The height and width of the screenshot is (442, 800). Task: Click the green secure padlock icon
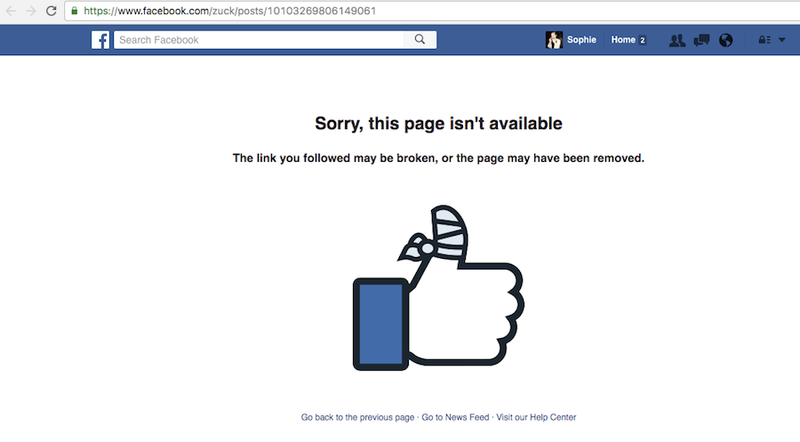74,11
